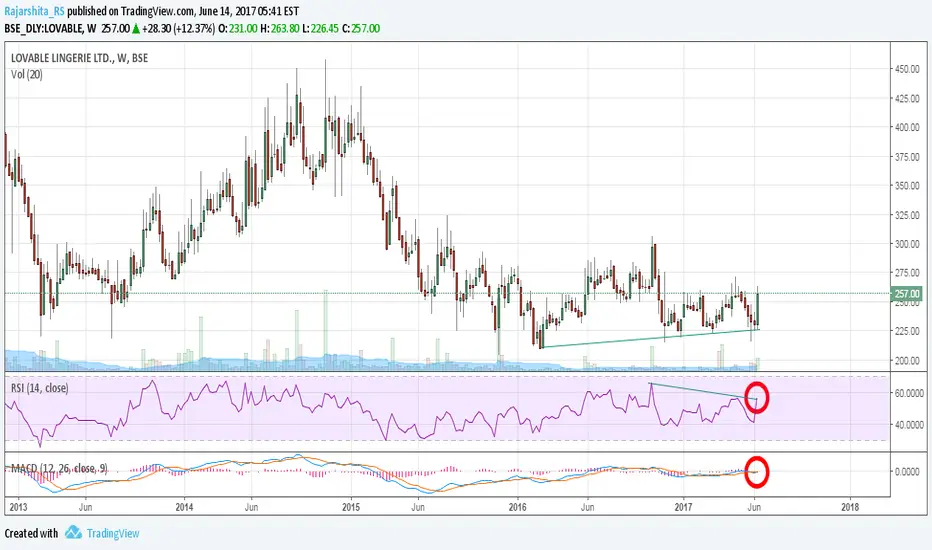
Task: Click the +28.30 (+12.37%) change value
Action: 178,28
